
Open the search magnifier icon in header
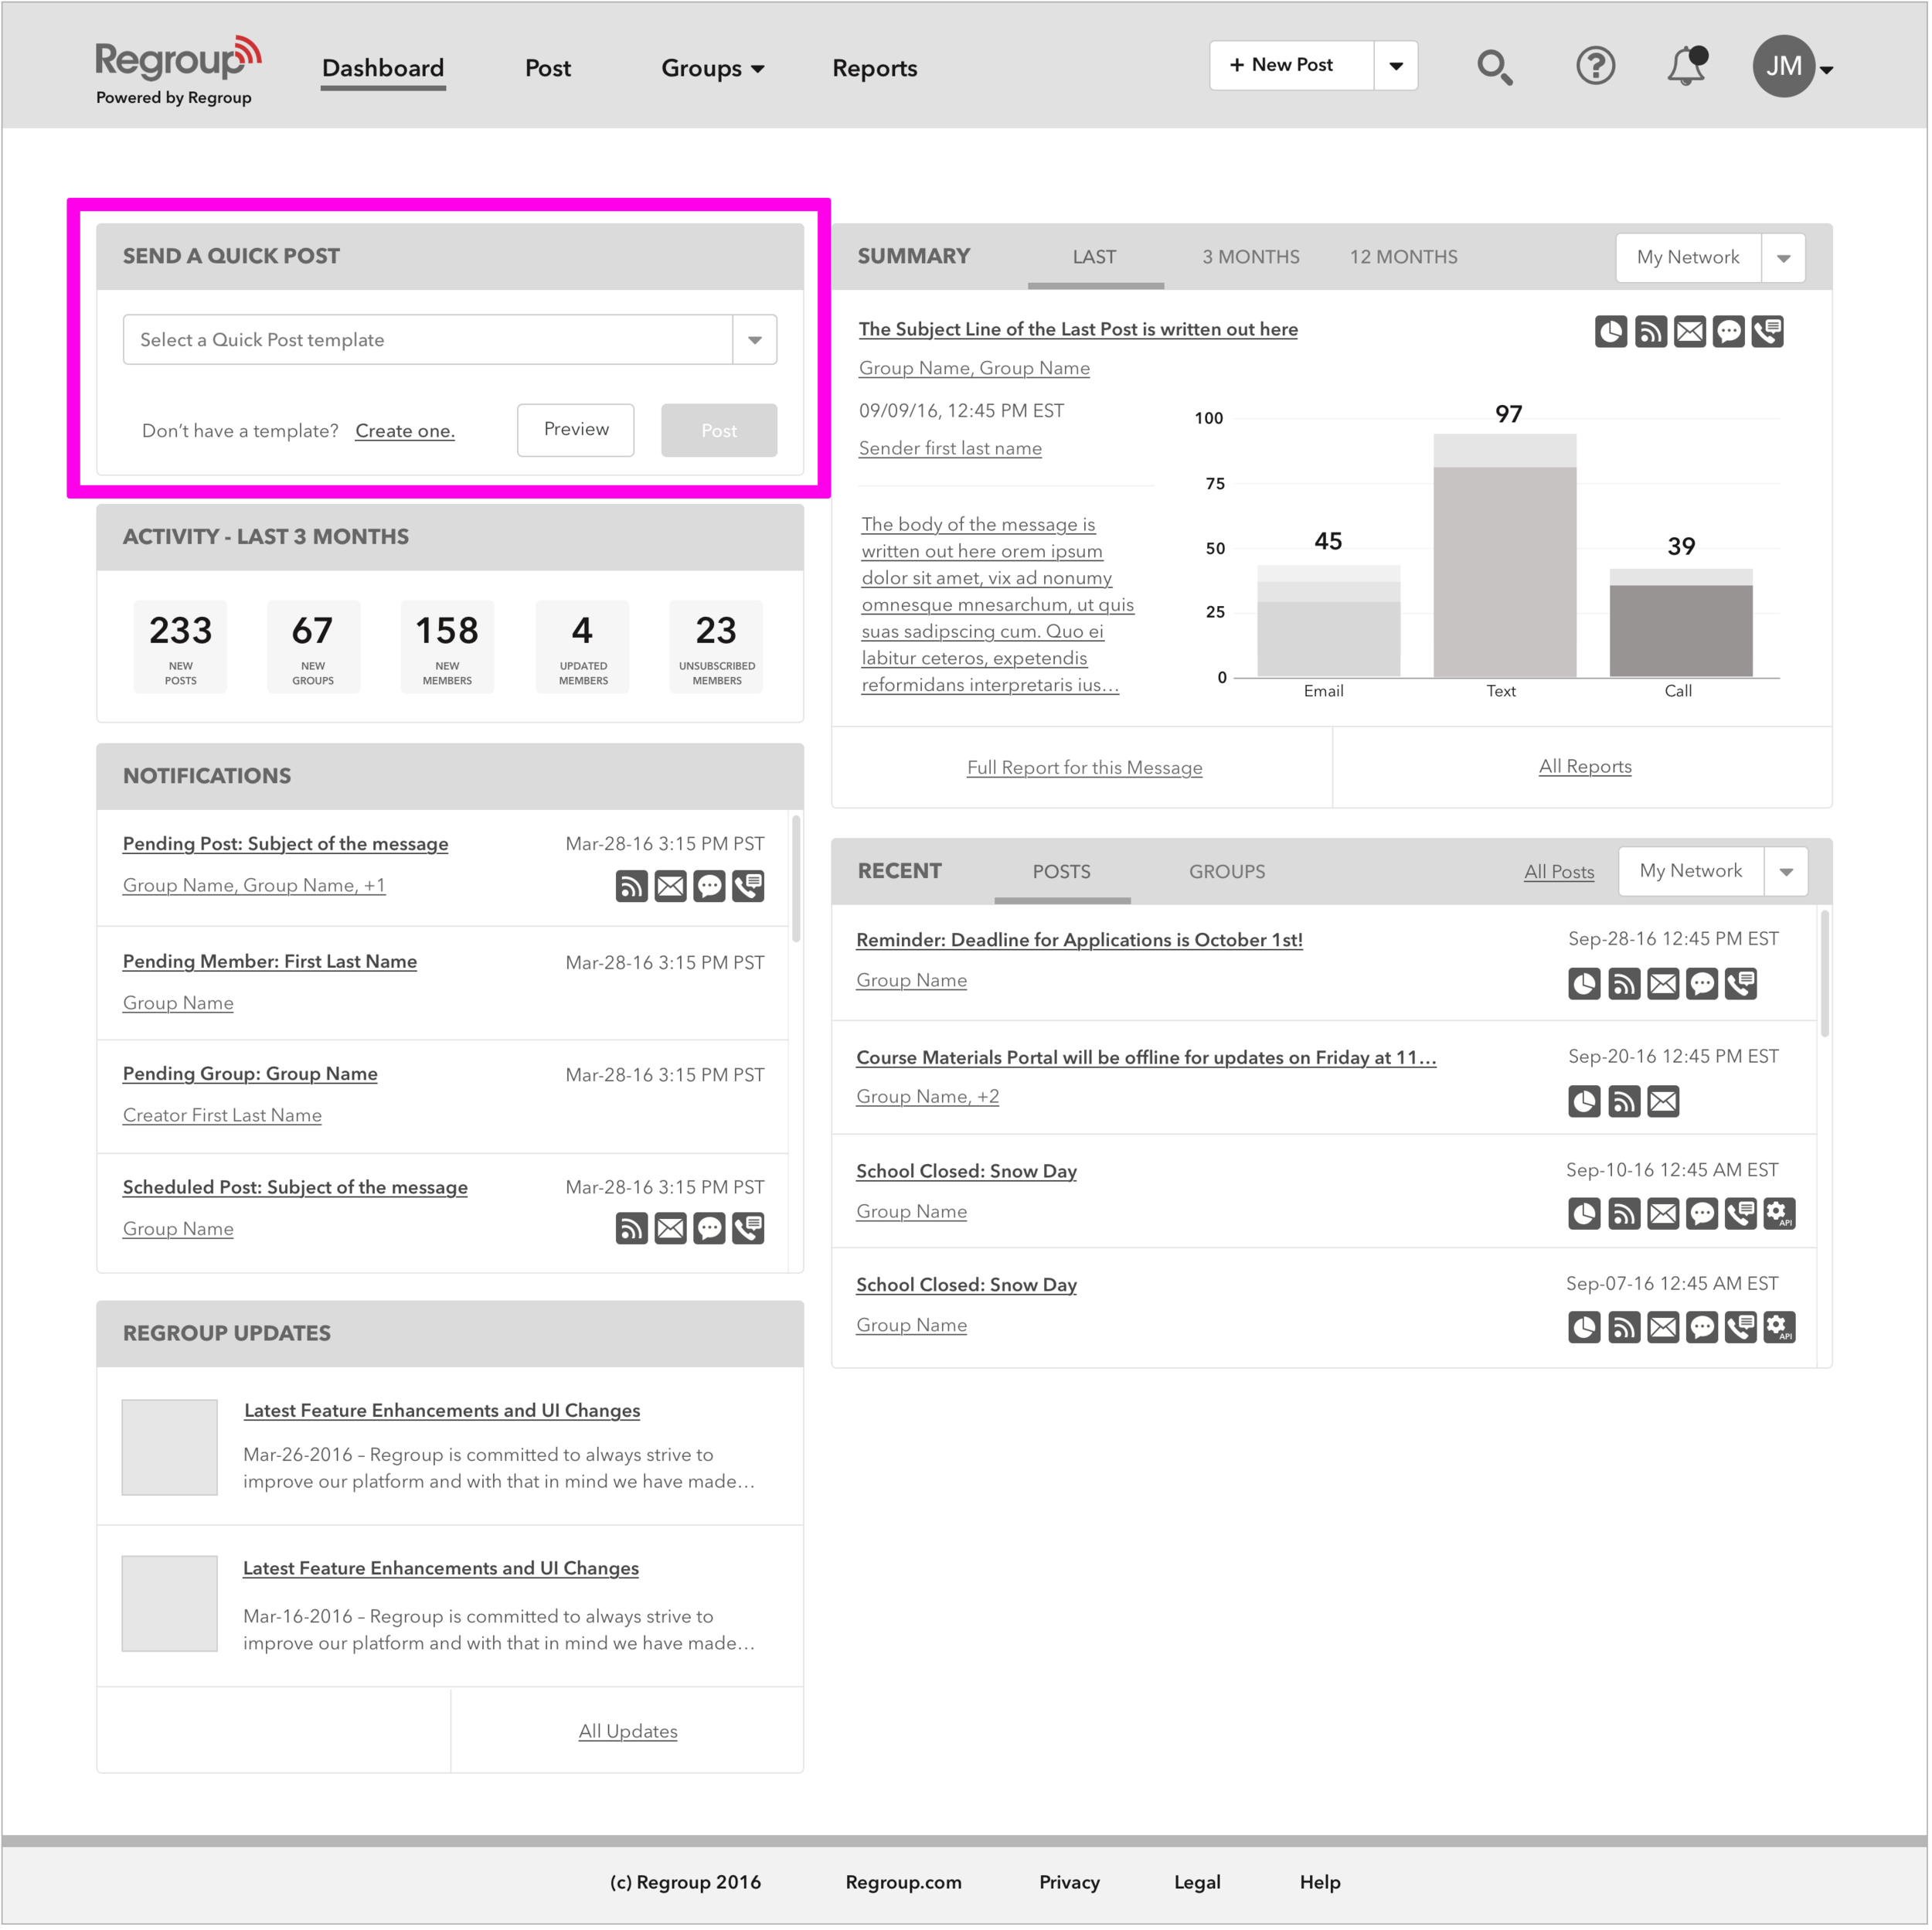[x=1495, y=67]
